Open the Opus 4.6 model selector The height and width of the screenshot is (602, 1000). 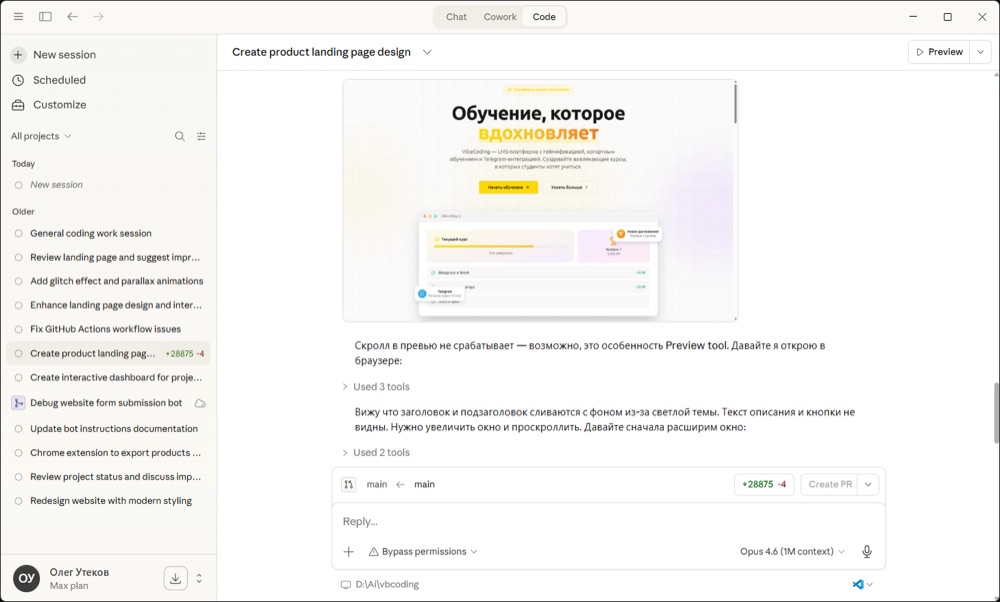[792, 552]
